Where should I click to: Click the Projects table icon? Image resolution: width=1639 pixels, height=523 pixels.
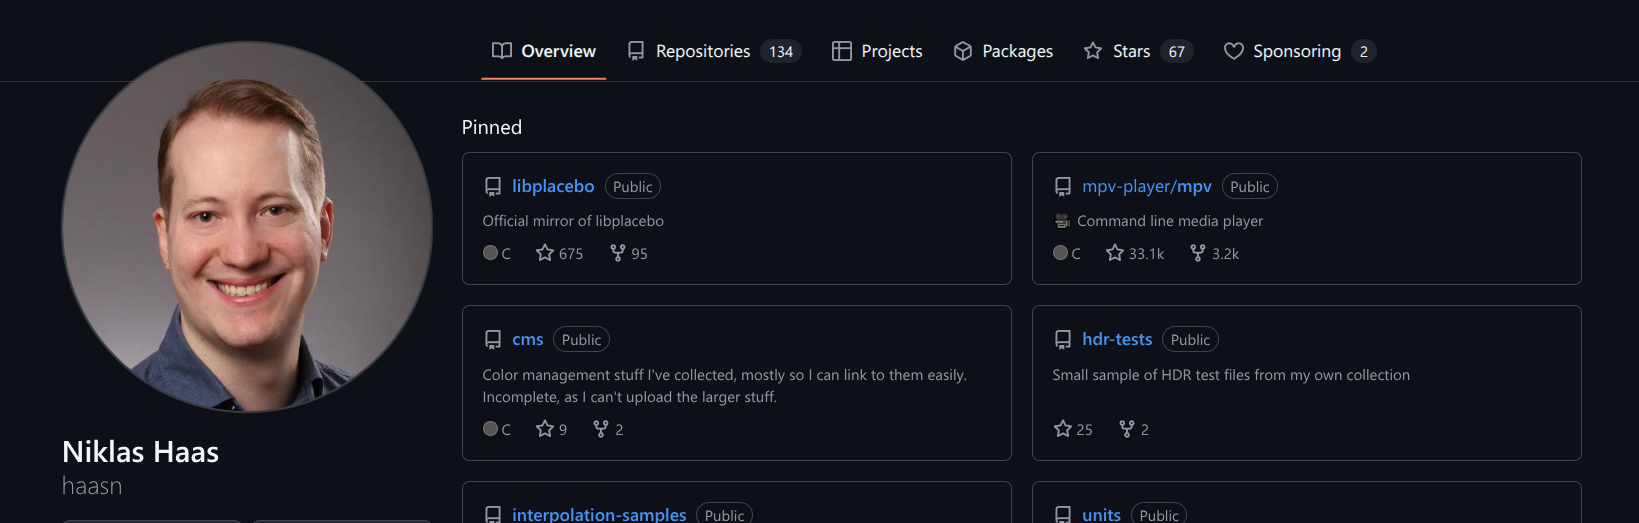842,50
